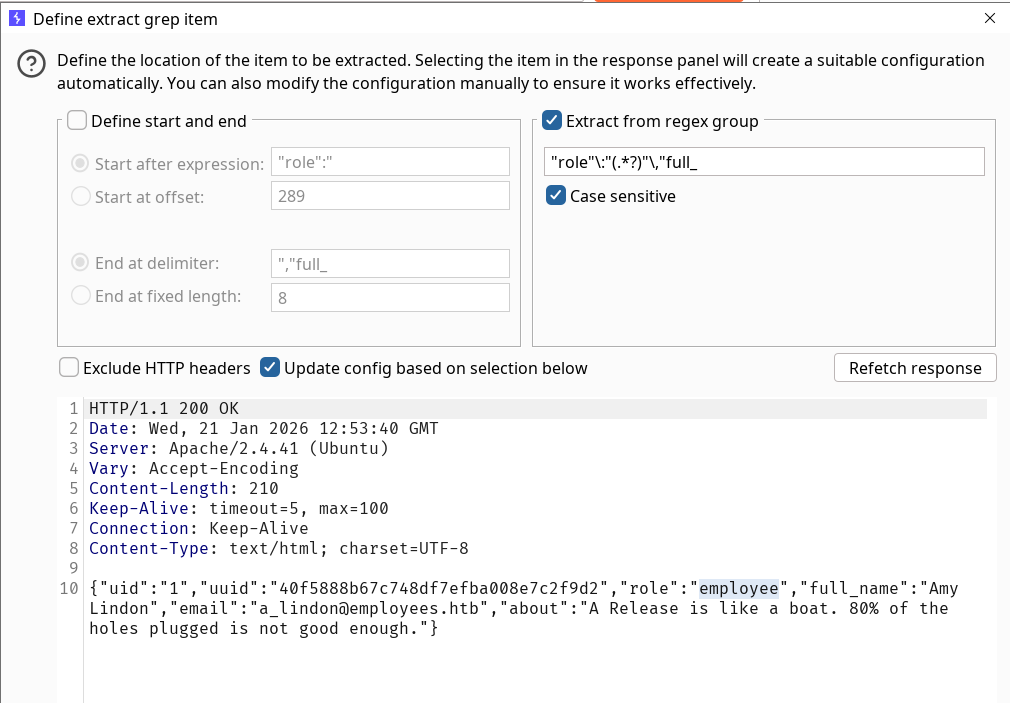The width and height of the screenshot is (1010, 703).
Task: Focus the Start after expression text field
Action: pos(390,163)
